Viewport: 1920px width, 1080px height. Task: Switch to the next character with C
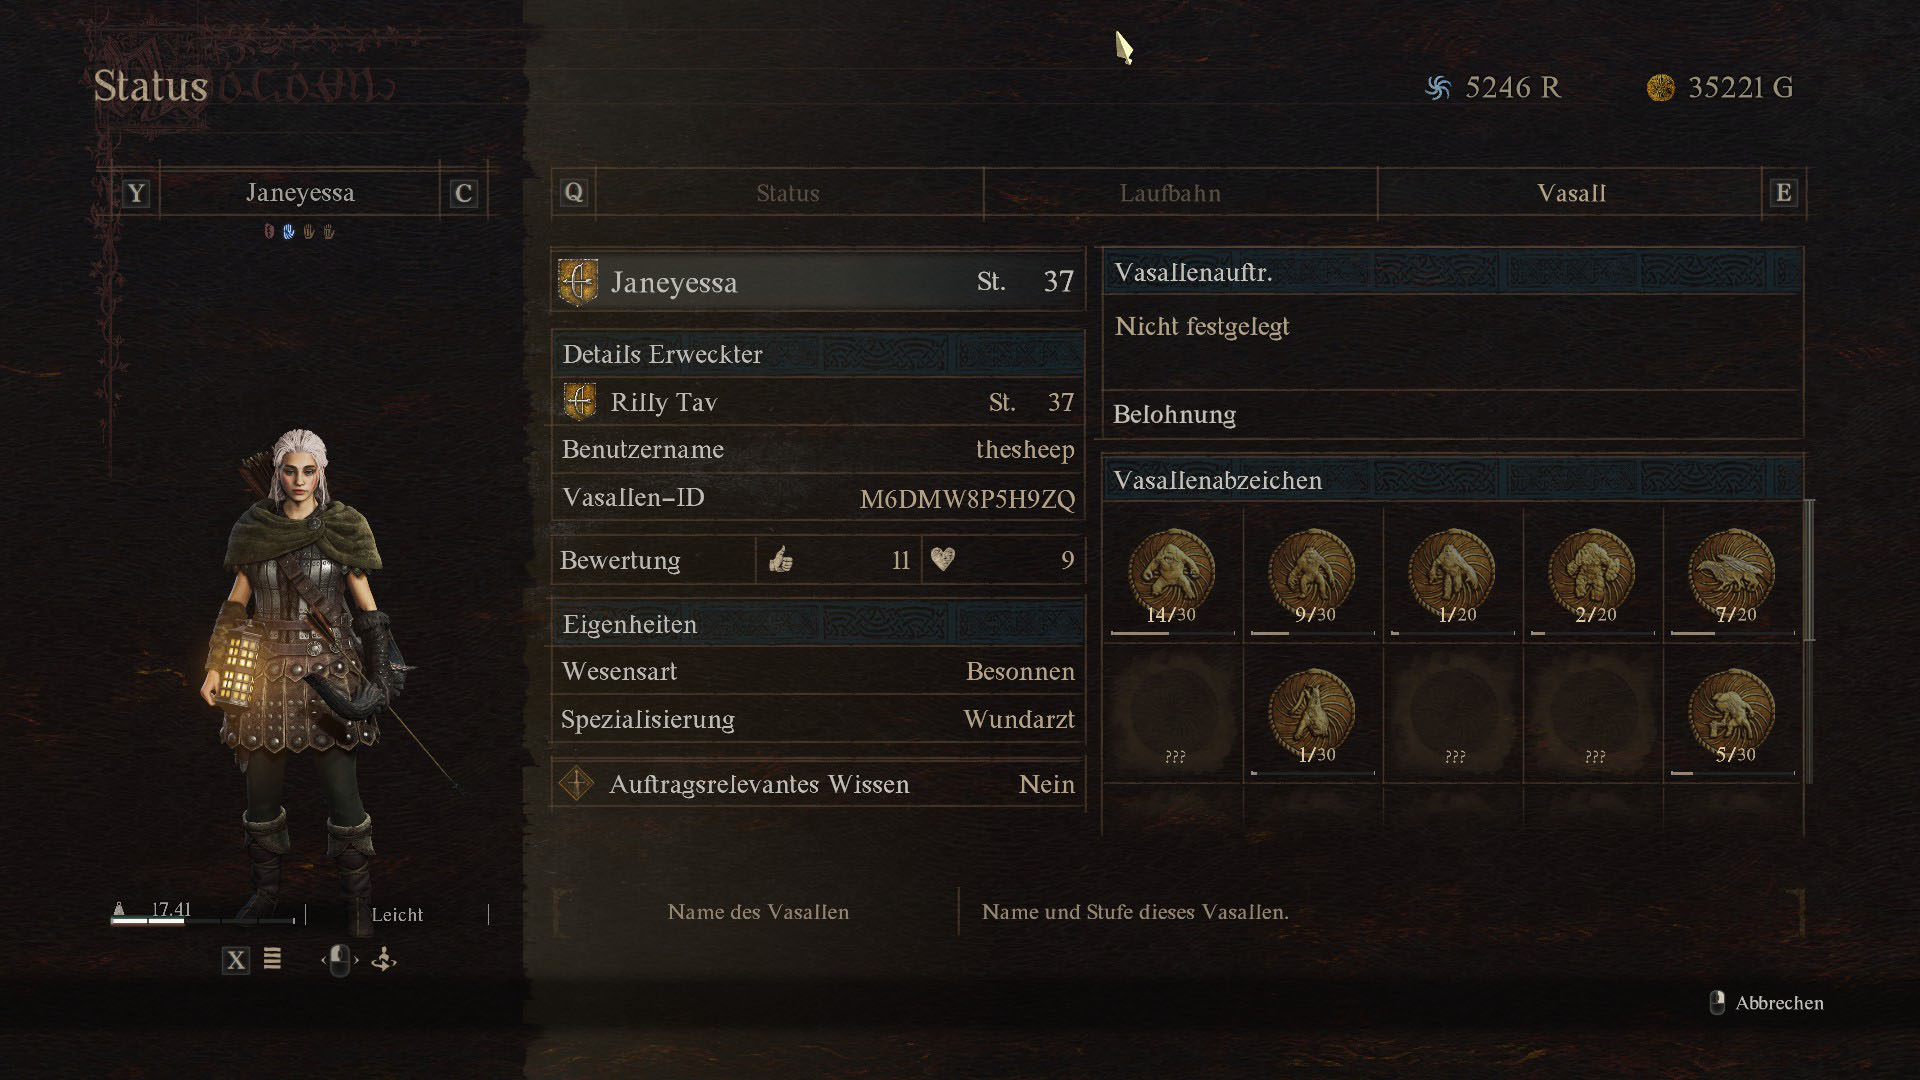[463, 193]
